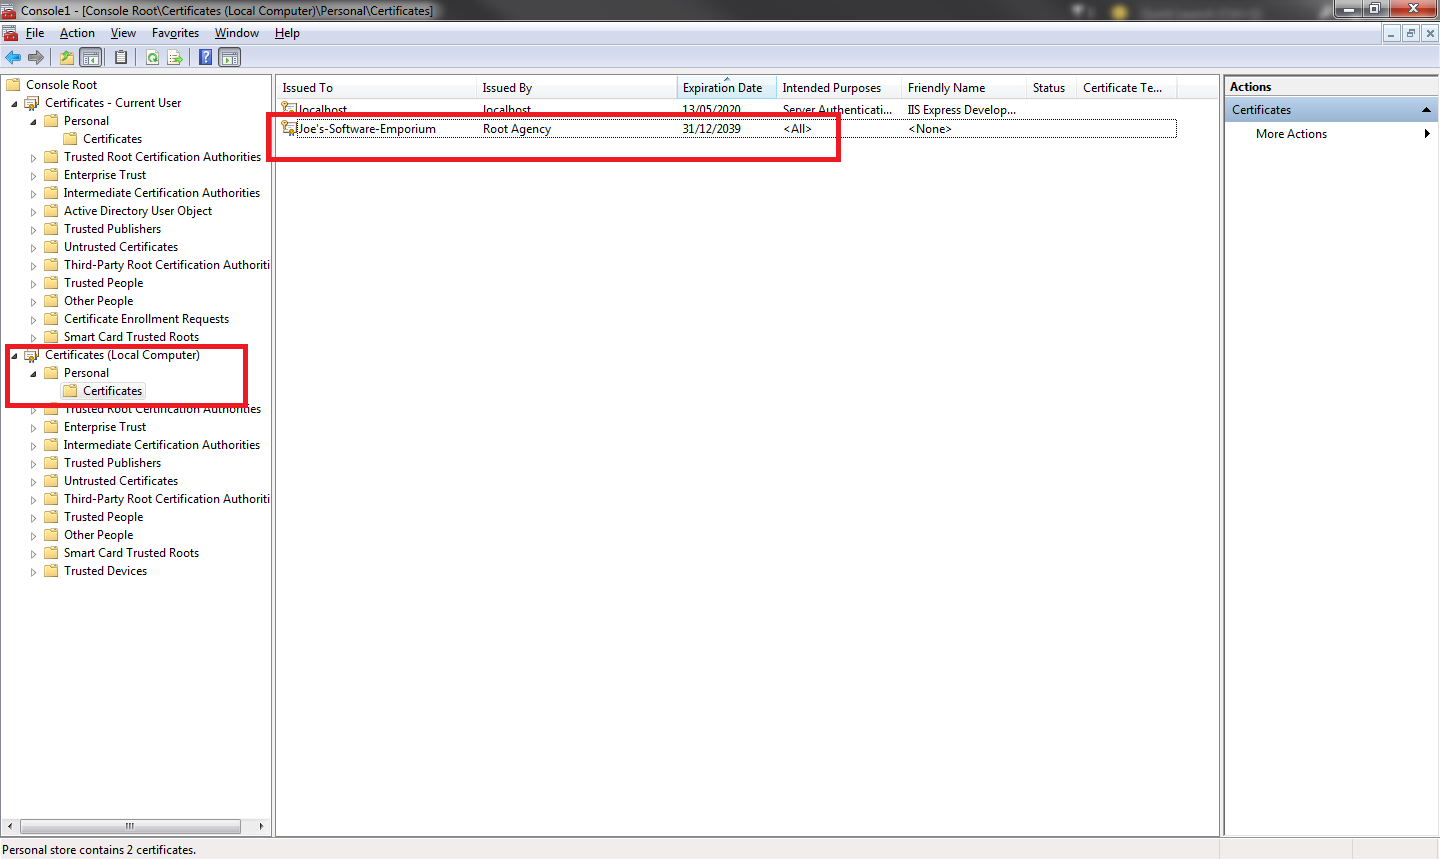The image size is (1440, 860).
Task: Click the blue Help question mark icon
Action: click(205, 57)
